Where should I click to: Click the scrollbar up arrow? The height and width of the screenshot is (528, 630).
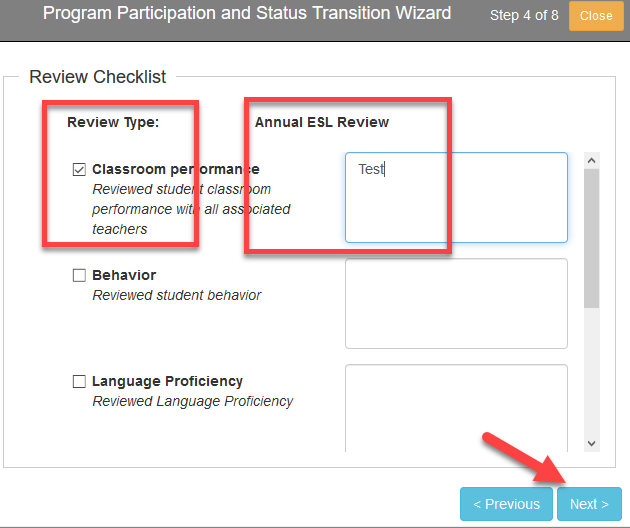(x=591, y=161)
